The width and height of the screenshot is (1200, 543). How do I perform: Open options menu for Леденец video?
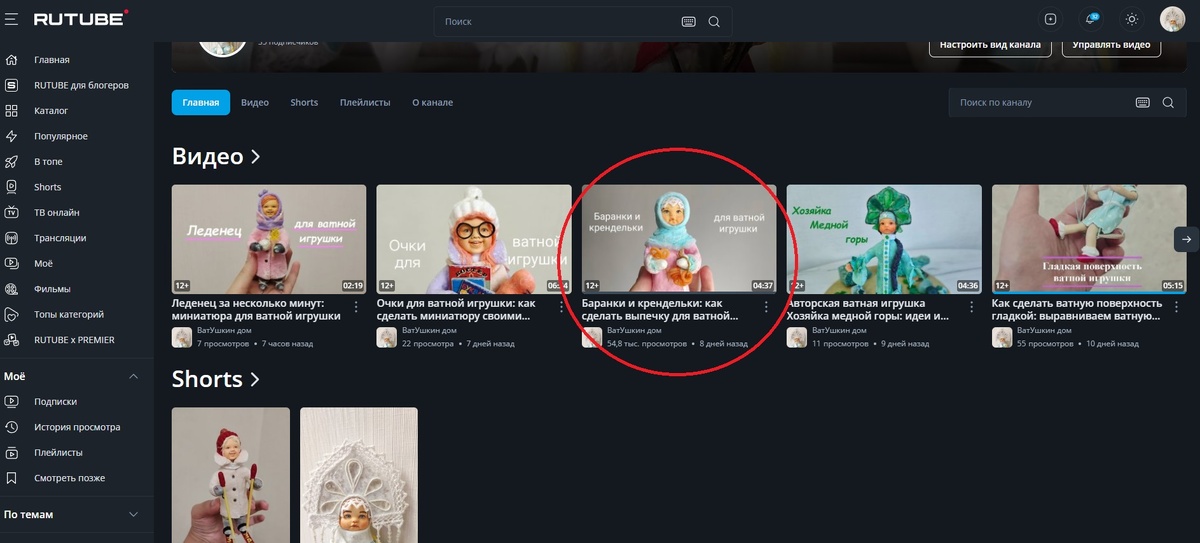pyautogui.click(x=357, y=307)
